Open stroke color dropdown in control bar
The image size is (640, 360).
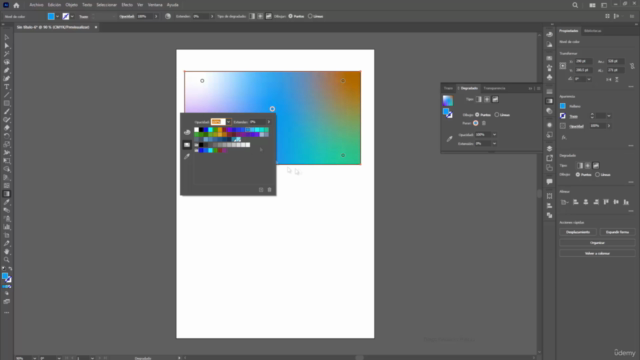[72, 17]
